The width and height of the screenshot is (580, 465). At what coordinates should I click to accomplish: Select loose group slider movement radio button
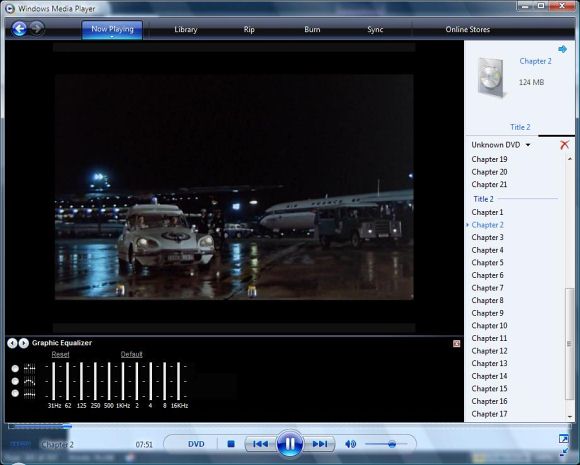click(x=15, y=381)
